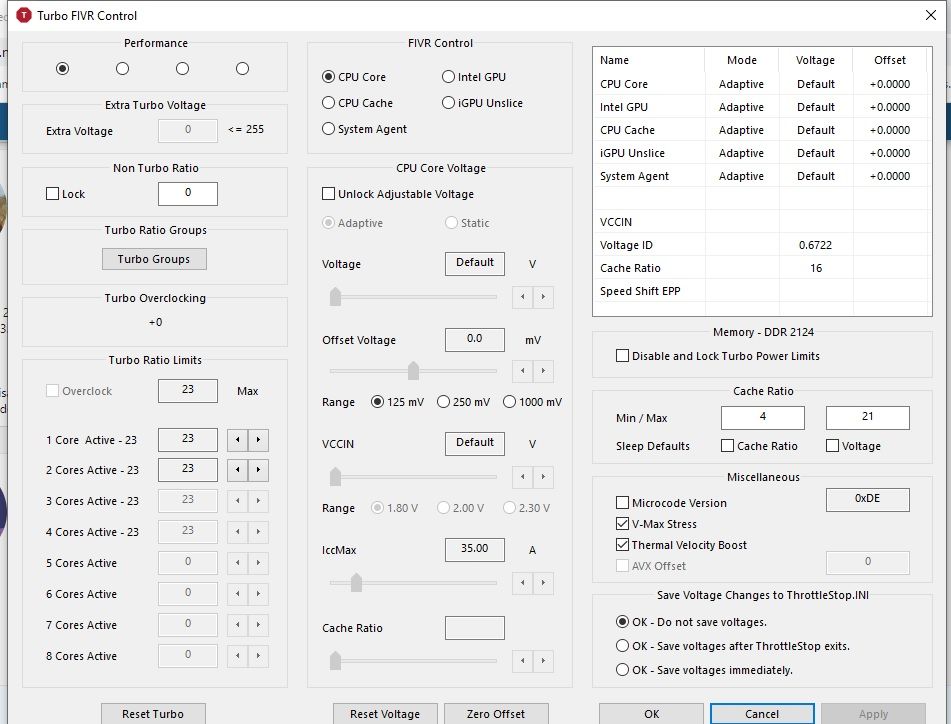Click left arrow next to 4 Cores Active
The width and height of the screenshot is (951, 724).
coord(238,532)
